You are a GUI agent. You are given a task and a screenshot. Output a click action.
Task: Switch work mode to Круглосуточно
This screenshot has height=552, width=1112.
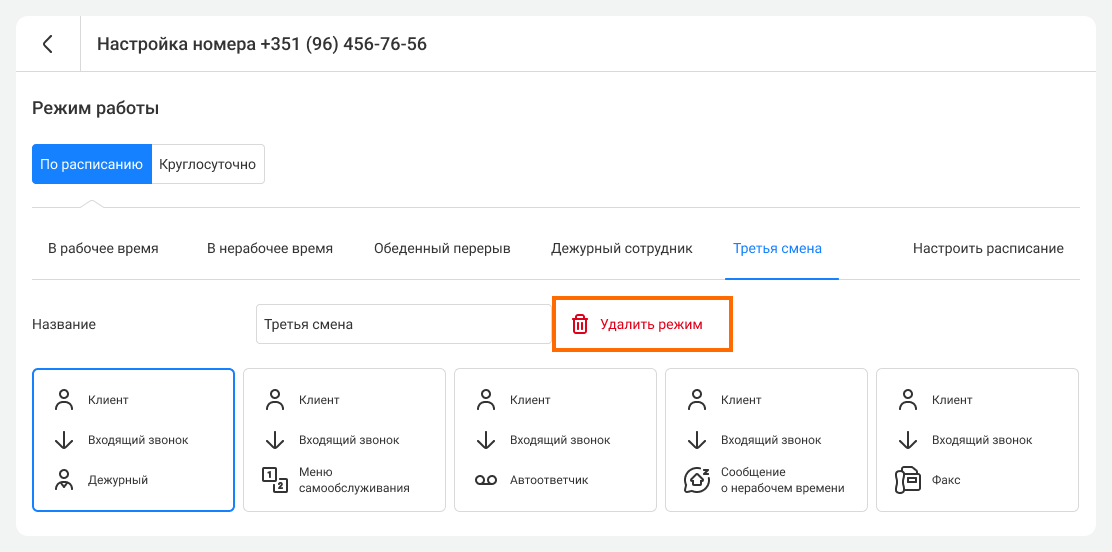pyautogui.click(x=208, y=165)
